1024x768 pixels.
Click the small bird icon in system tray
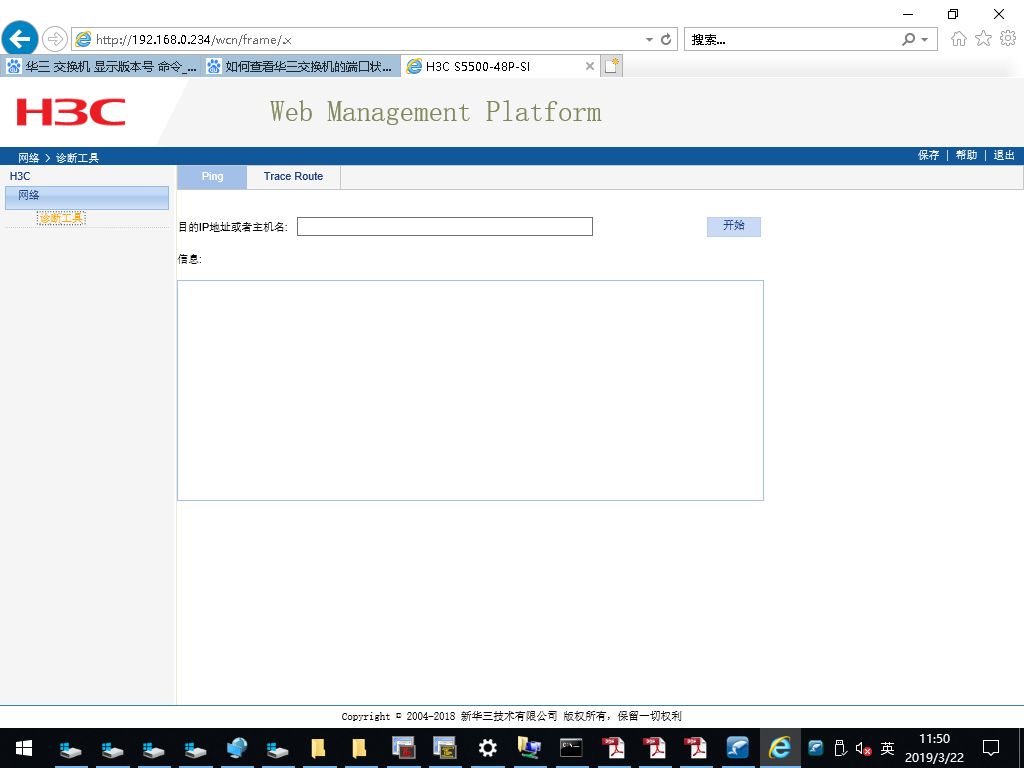pyautogui.click(x=816, y=748)
